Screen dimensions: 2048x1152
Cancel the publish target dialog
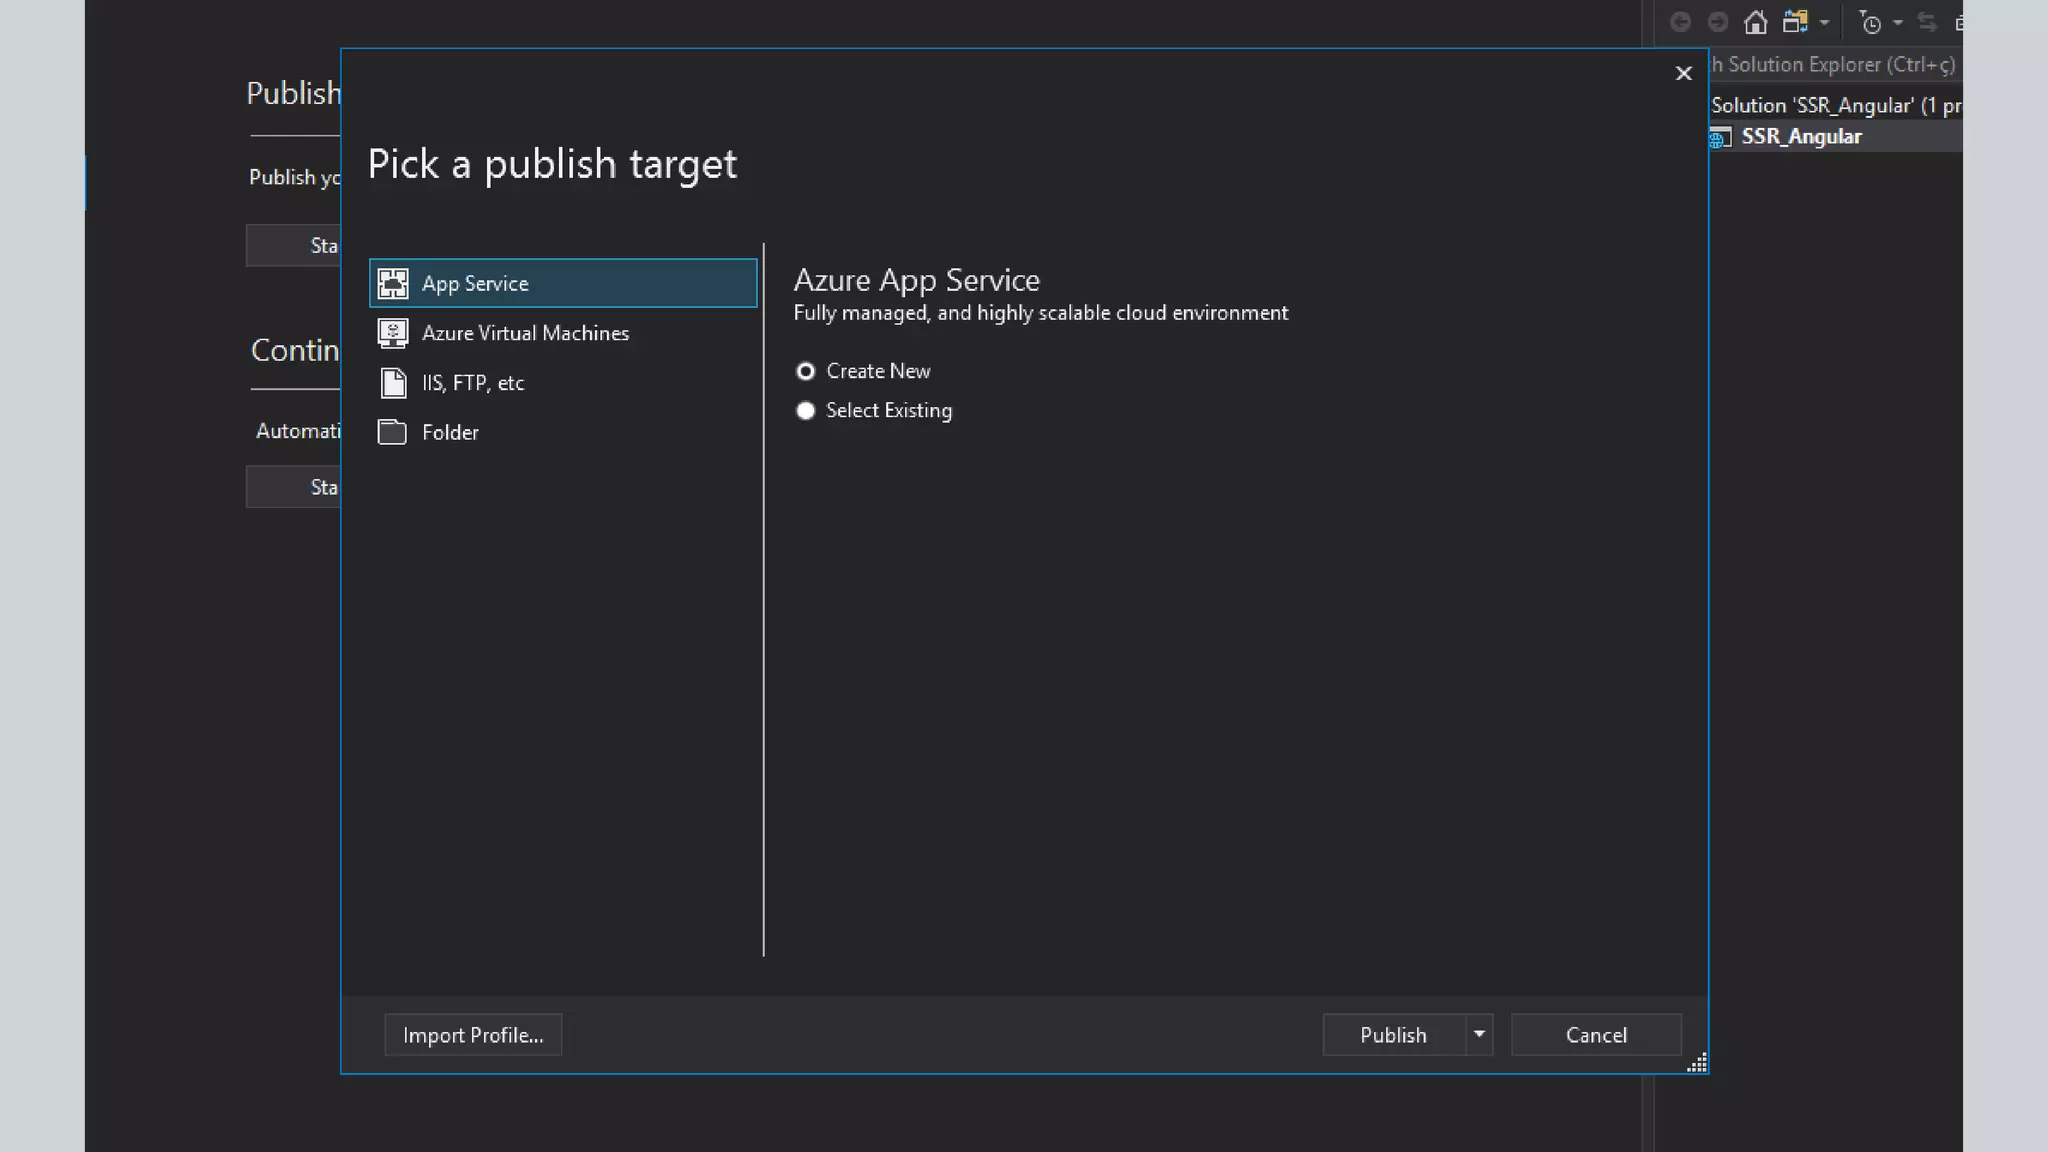[1596, 1035]
